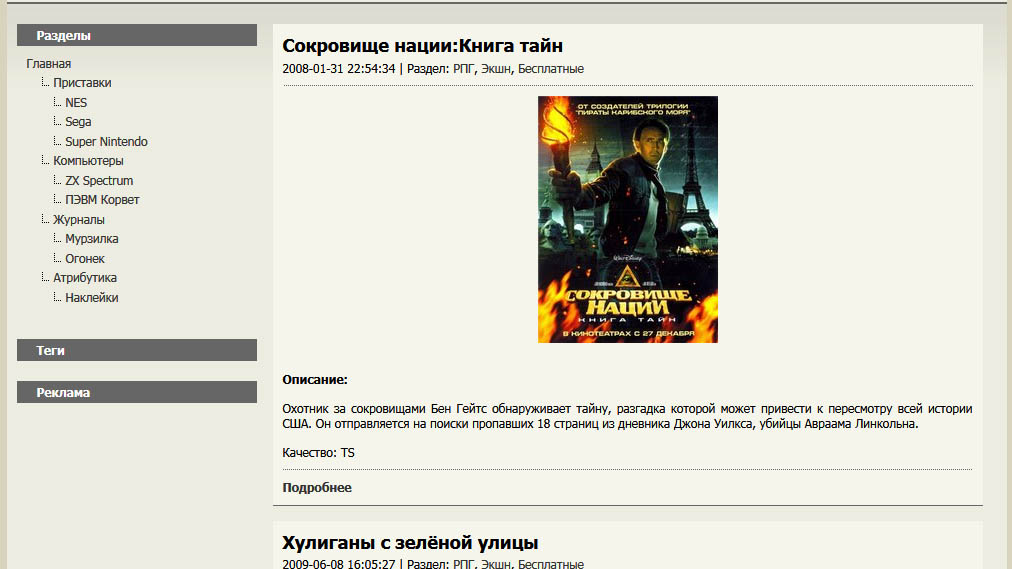Select Огонек magazine link
The height and width of the screenshot is (569, 1012).
tap(85, 259)
